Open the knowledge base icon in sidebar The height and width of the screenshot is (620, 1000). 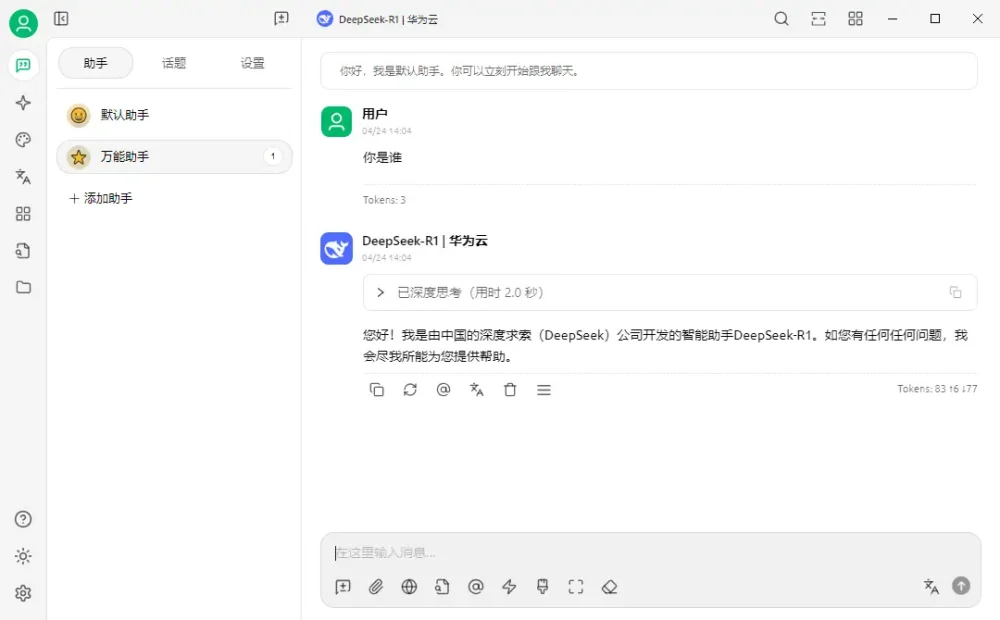pyautogui.click(x=24, y=251)
